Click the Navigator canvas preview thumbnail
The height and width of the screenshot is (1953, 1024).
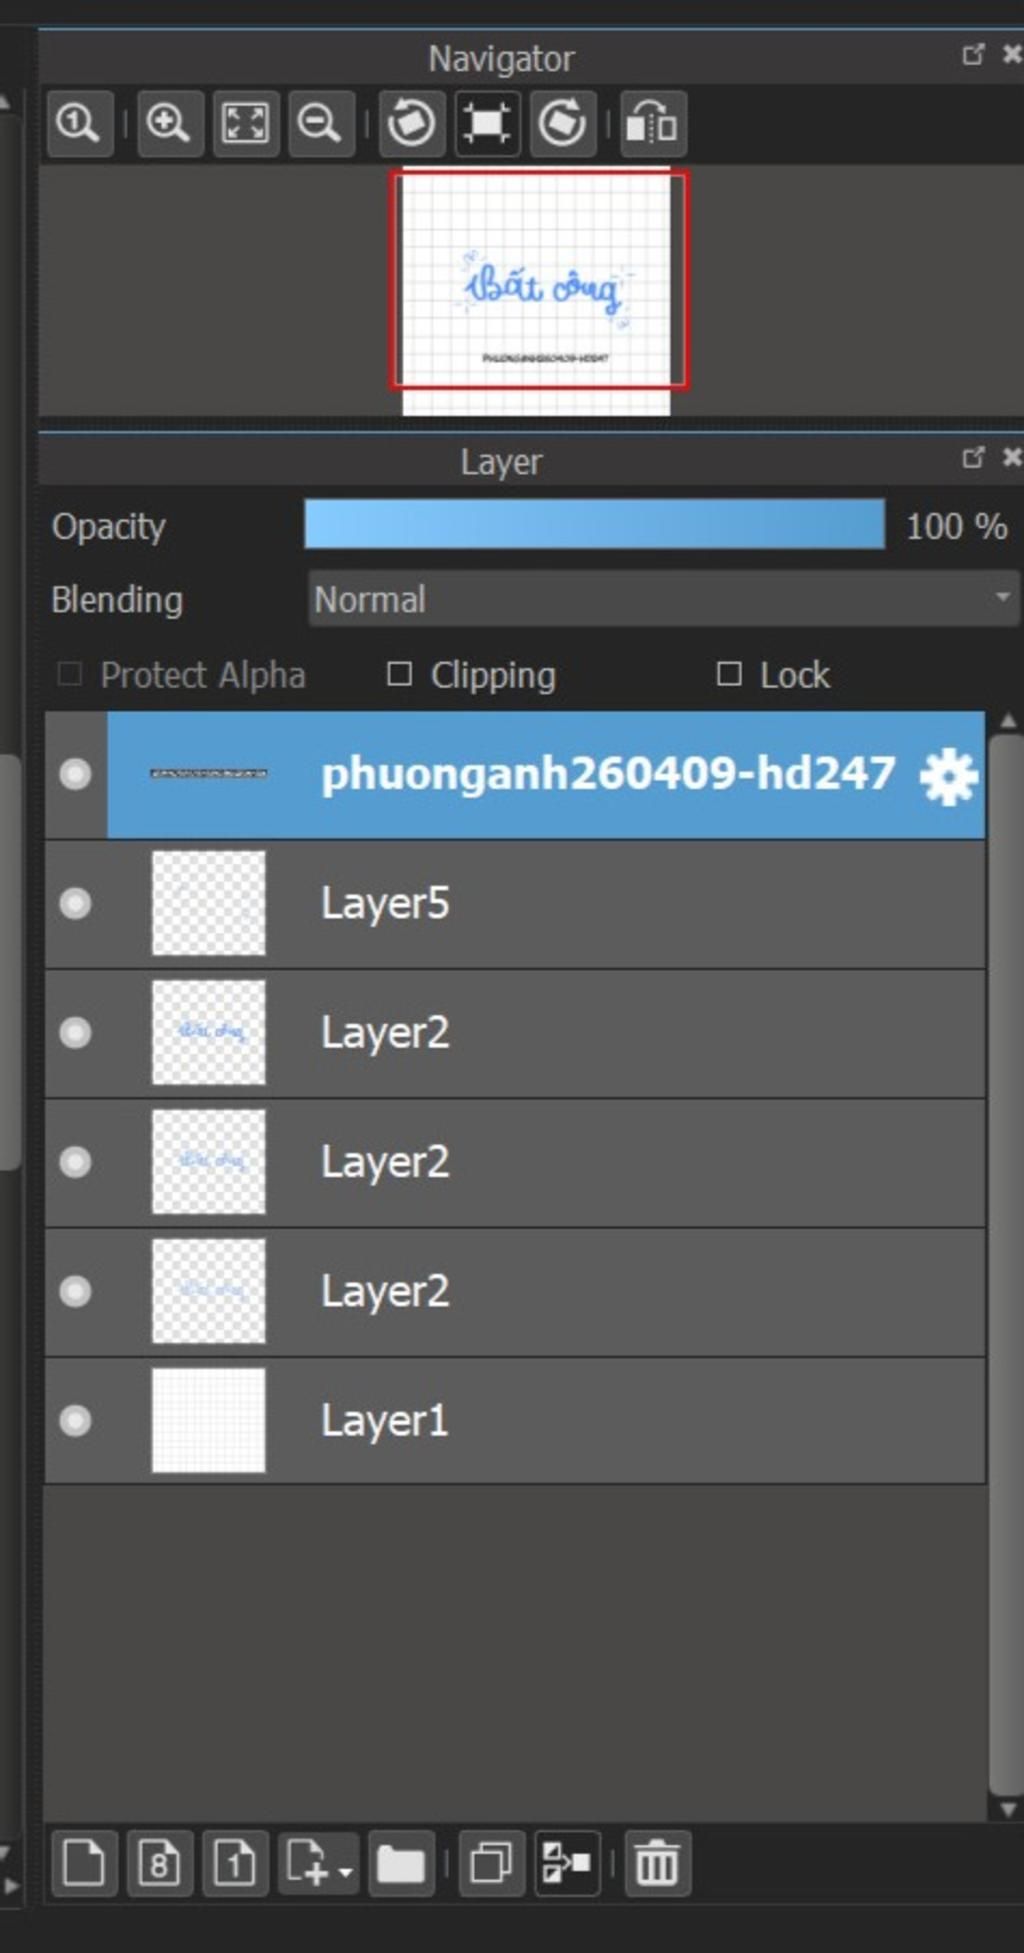click(537, 290)
